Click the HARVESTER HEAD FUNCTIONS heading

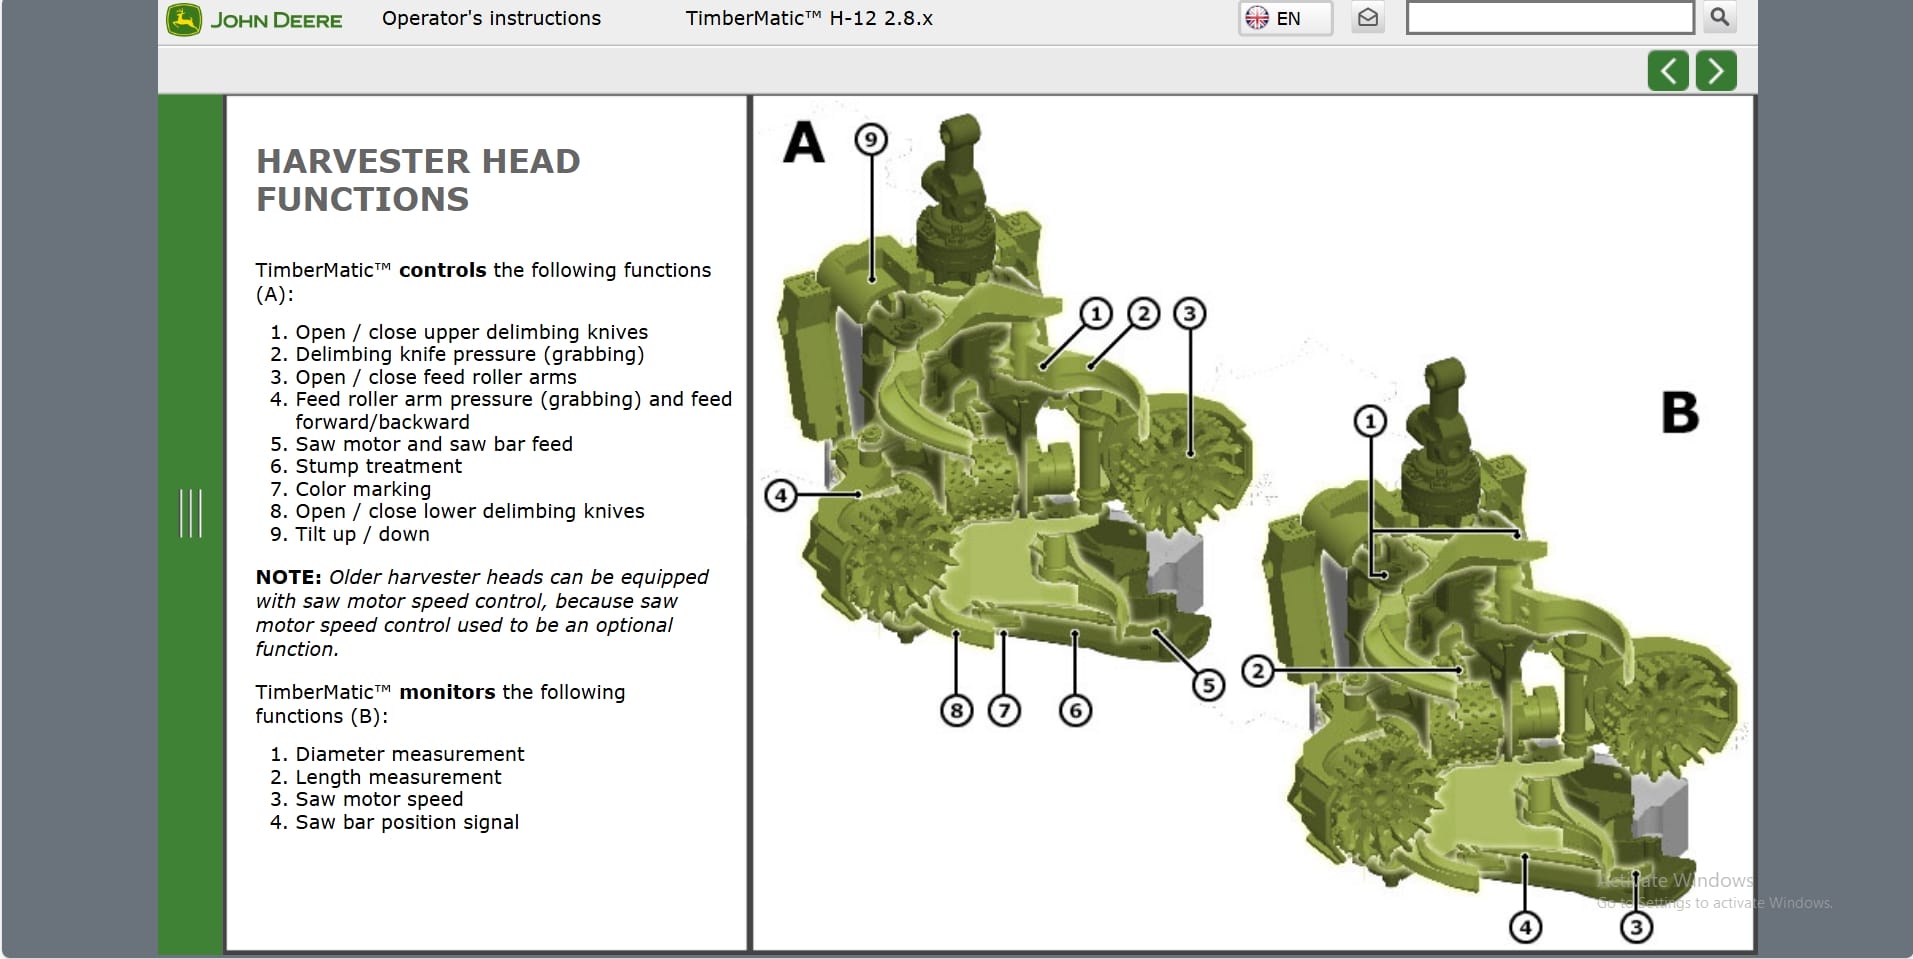pyautogui.click(x=418, y=180)
